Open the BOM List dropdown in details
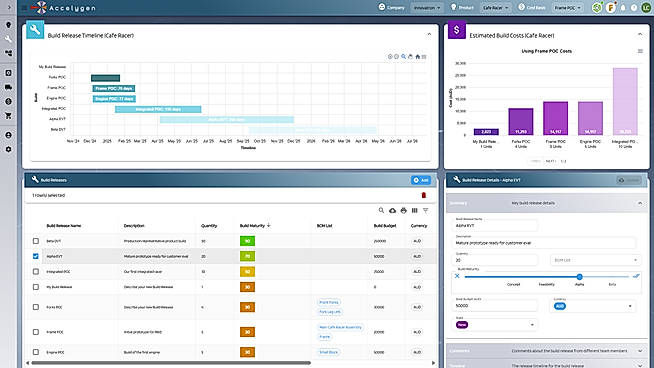The image size is (654, 368). pos(596,260)
